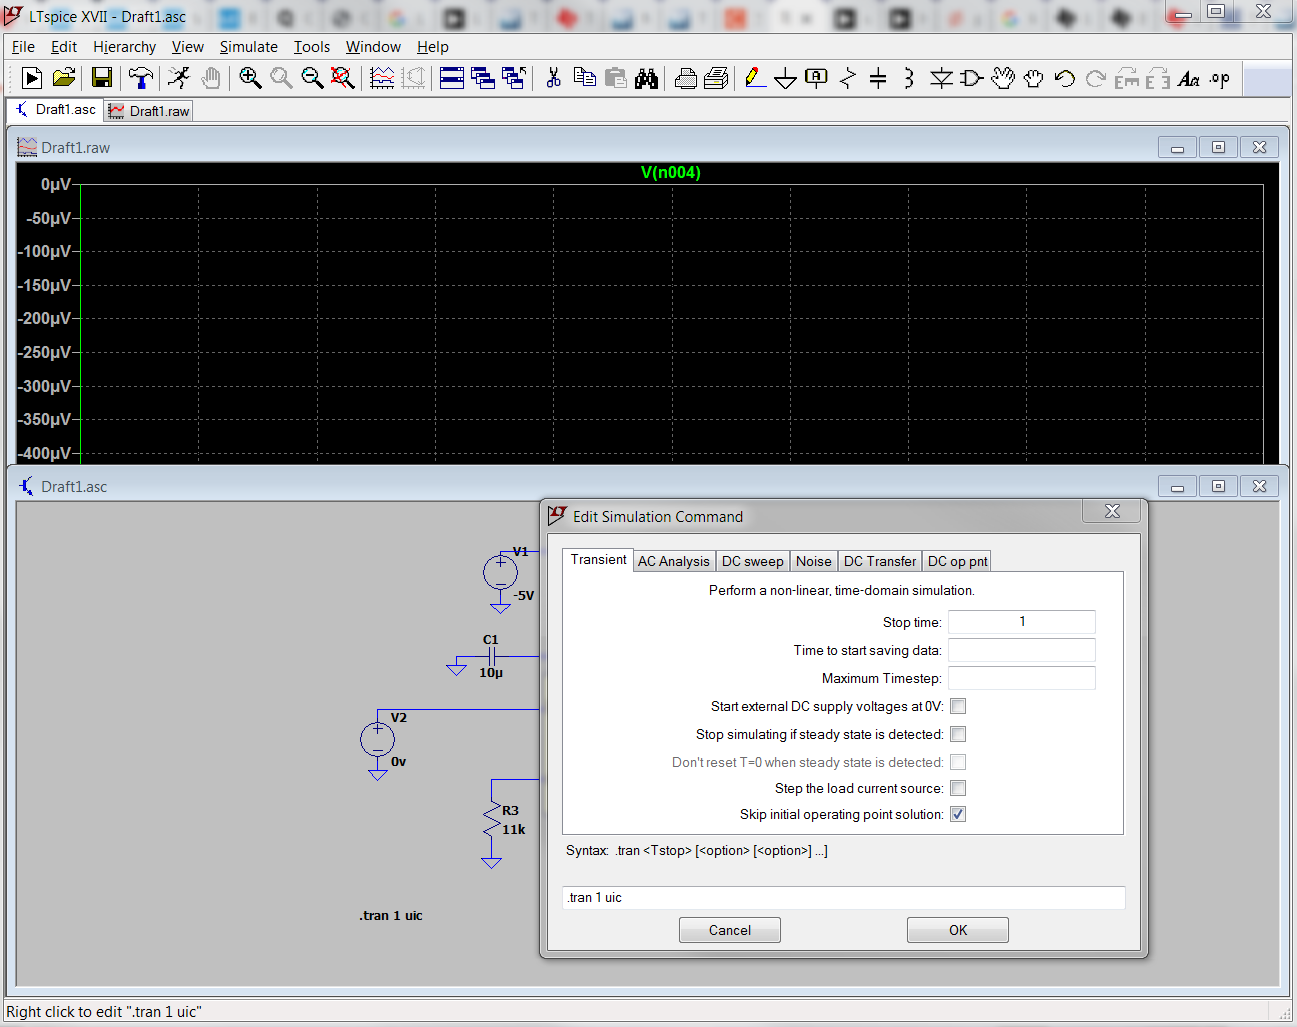Click the Undo arrow icon
Screen dimensions: 1297x1027
(1065, 78)
